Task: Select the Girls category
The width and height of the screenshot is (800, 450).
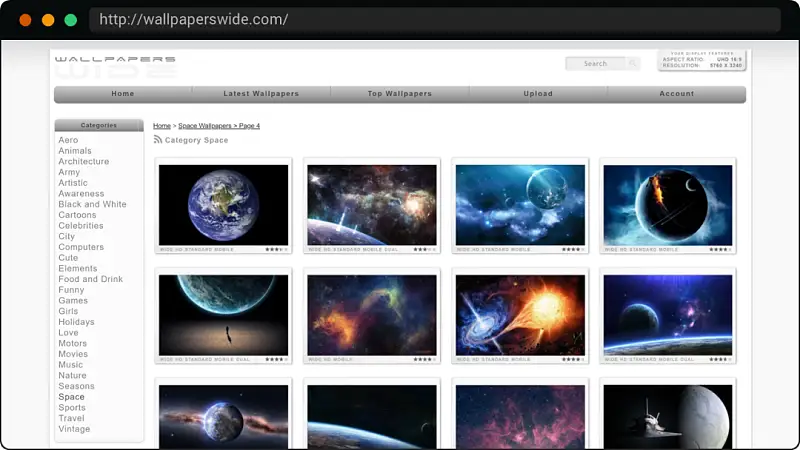Action: tap(68, 311)
